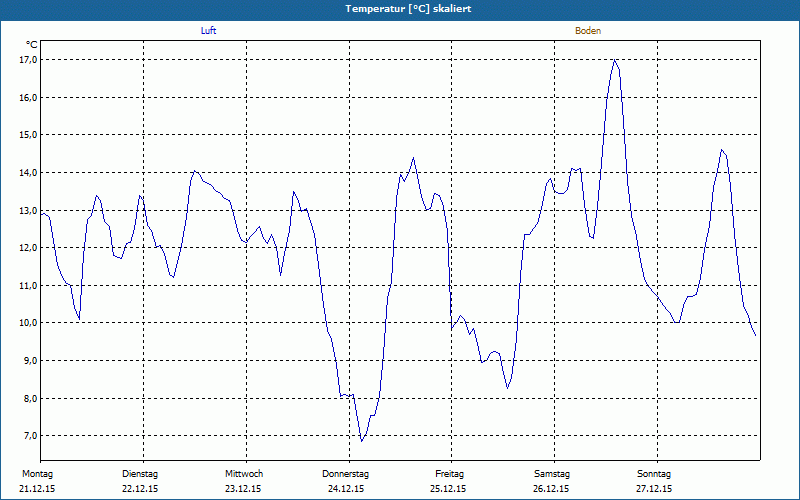Click the date '27.12.15'
The height and width of the screenshot is (500, 800).
654,489
